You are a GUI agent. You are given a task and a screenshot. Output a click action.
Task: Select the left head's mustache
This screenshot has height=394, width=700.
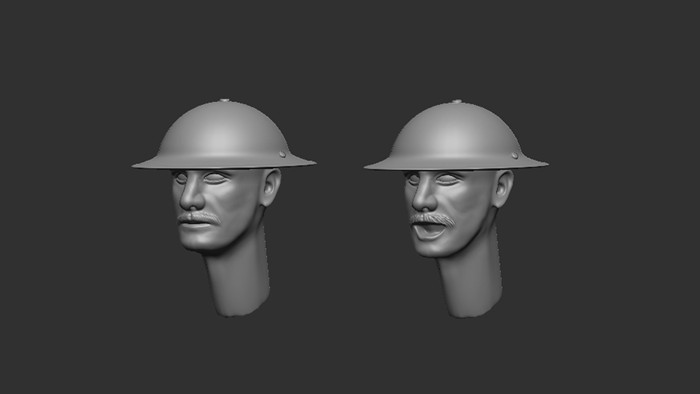[x=199, y=218]
